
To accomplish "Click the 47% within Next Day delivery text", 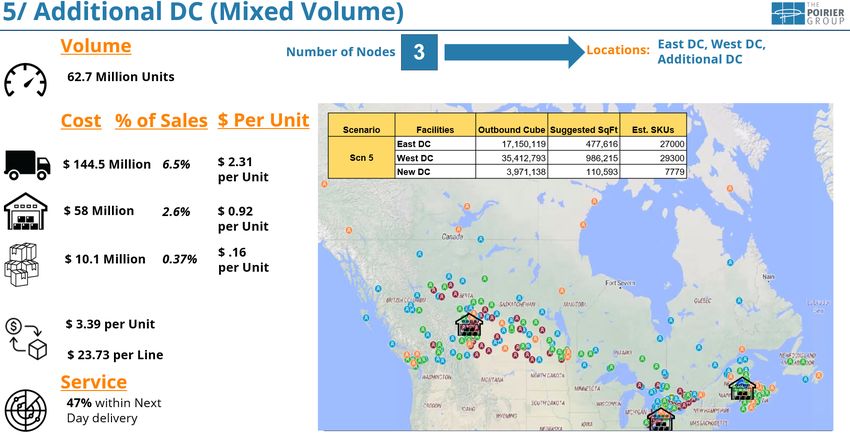I will 114,411.
